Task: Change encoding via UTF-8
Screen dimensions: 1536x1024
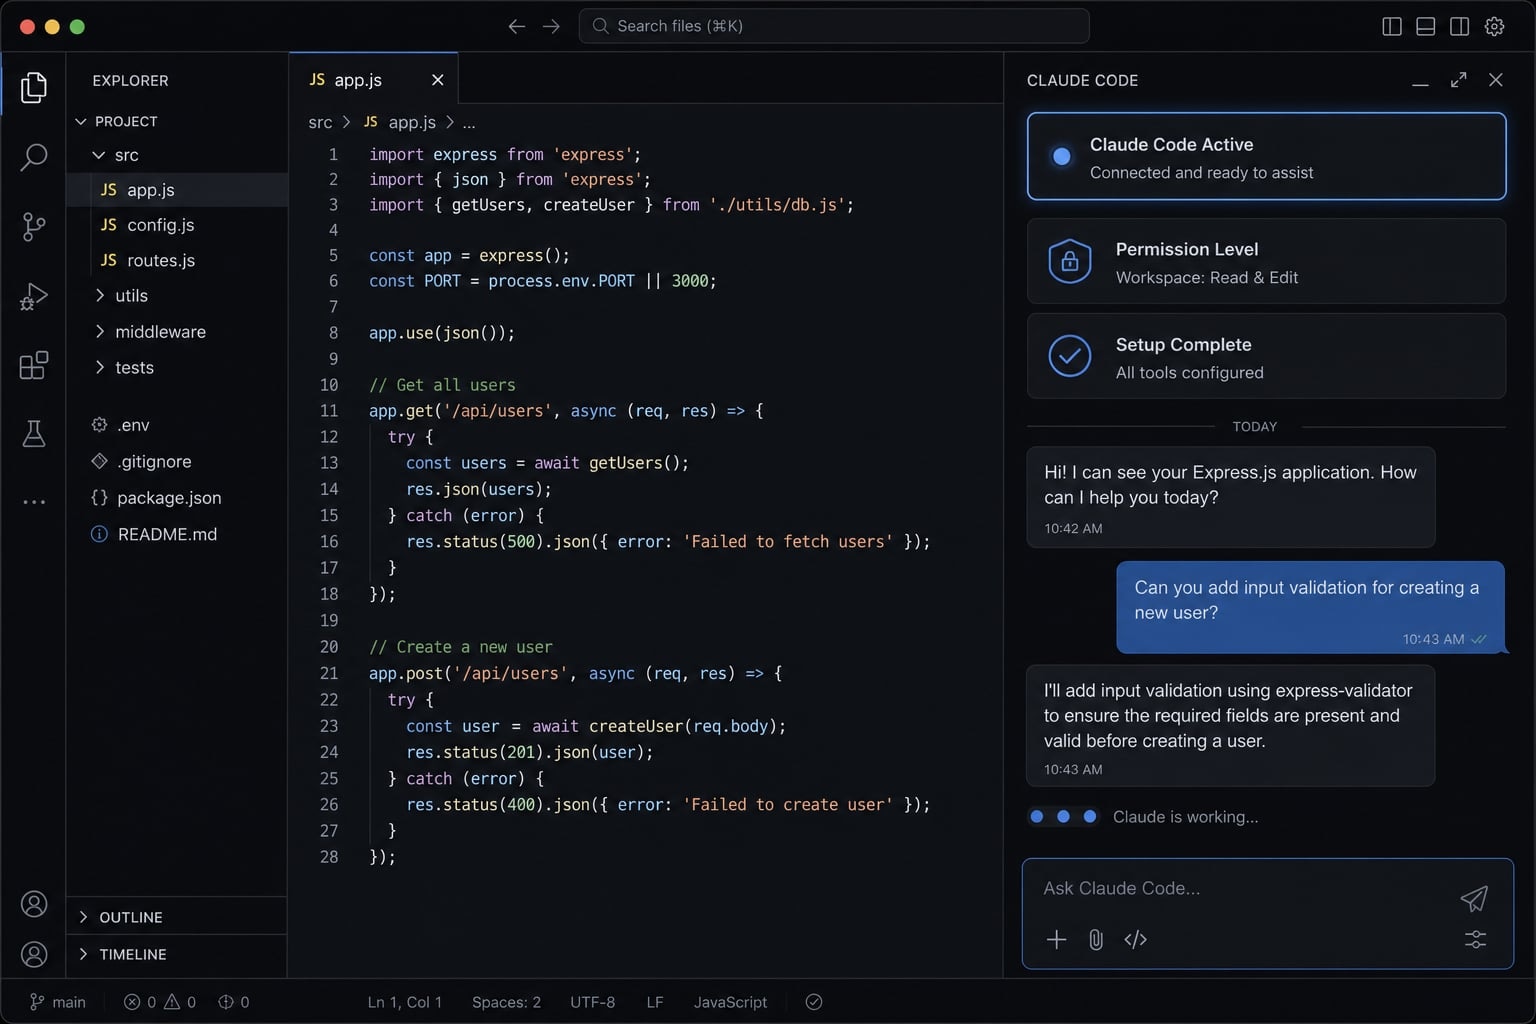Action: point(592,1002)
